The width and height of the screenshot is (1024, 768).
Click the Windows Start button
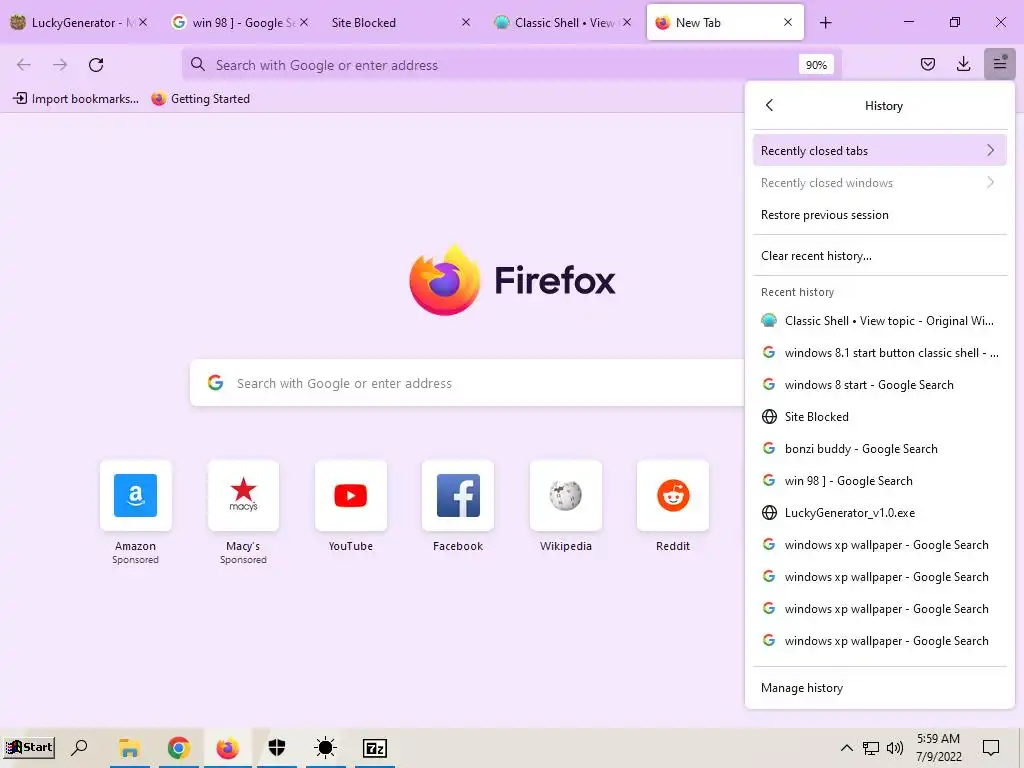pos(29,748)
